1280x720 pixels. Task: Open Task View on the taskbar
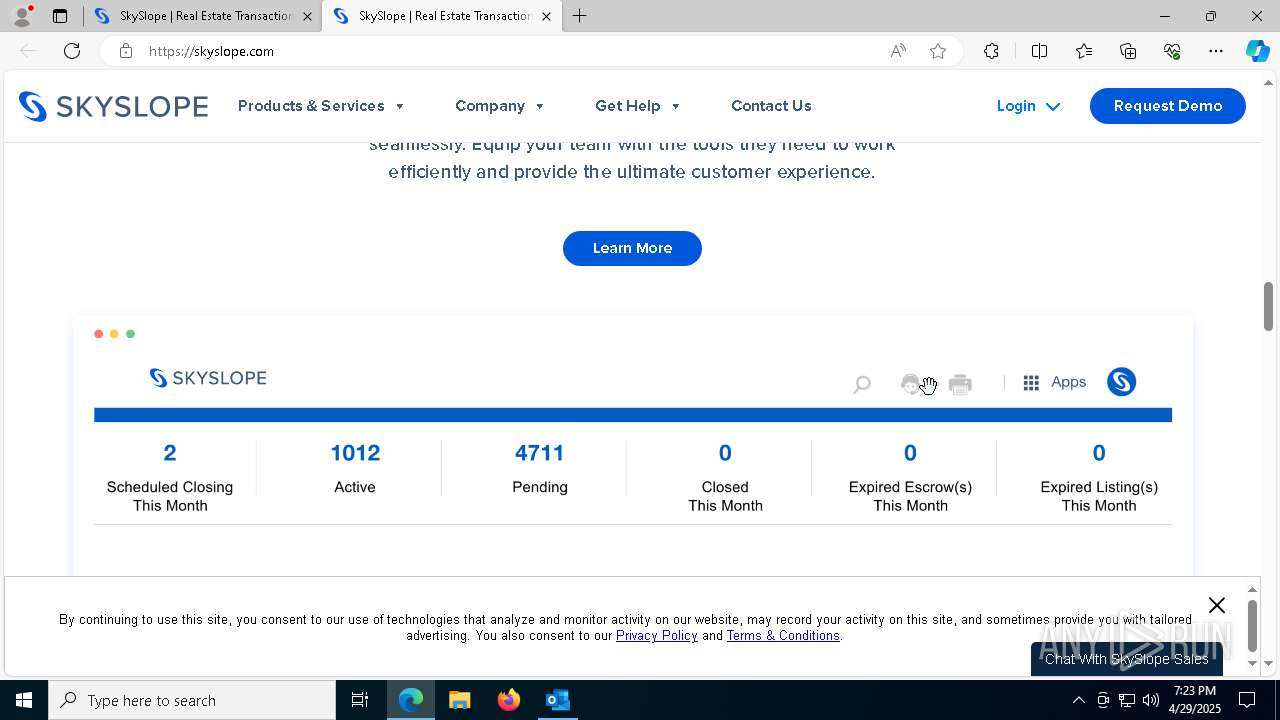coord(360,700)
